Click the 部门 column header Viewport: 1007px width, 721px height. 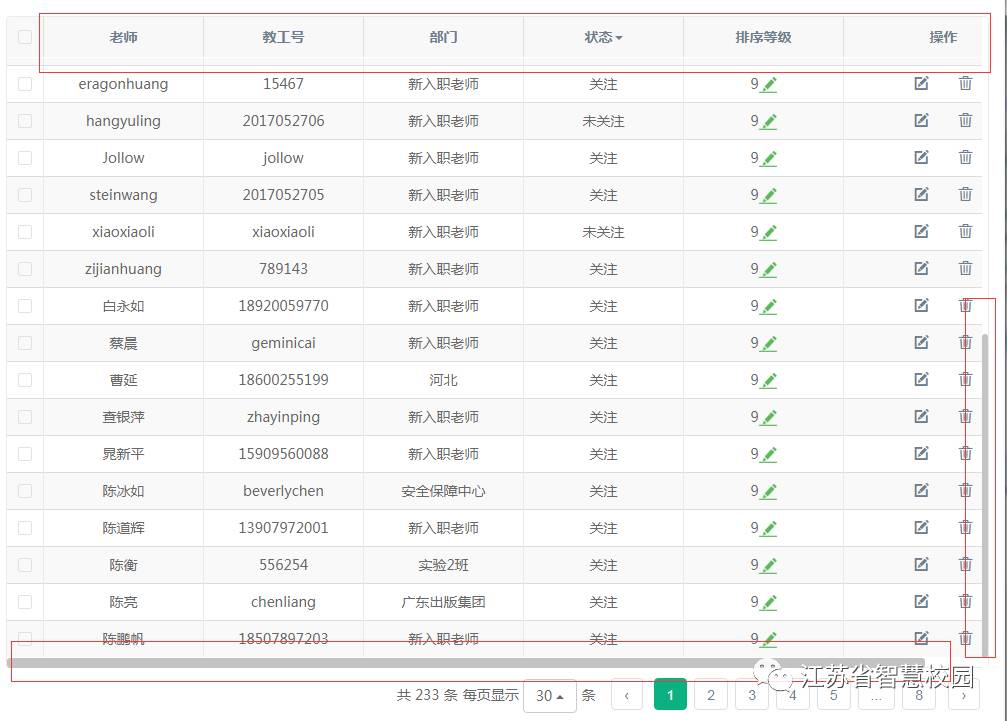click(x=443, y=37)
